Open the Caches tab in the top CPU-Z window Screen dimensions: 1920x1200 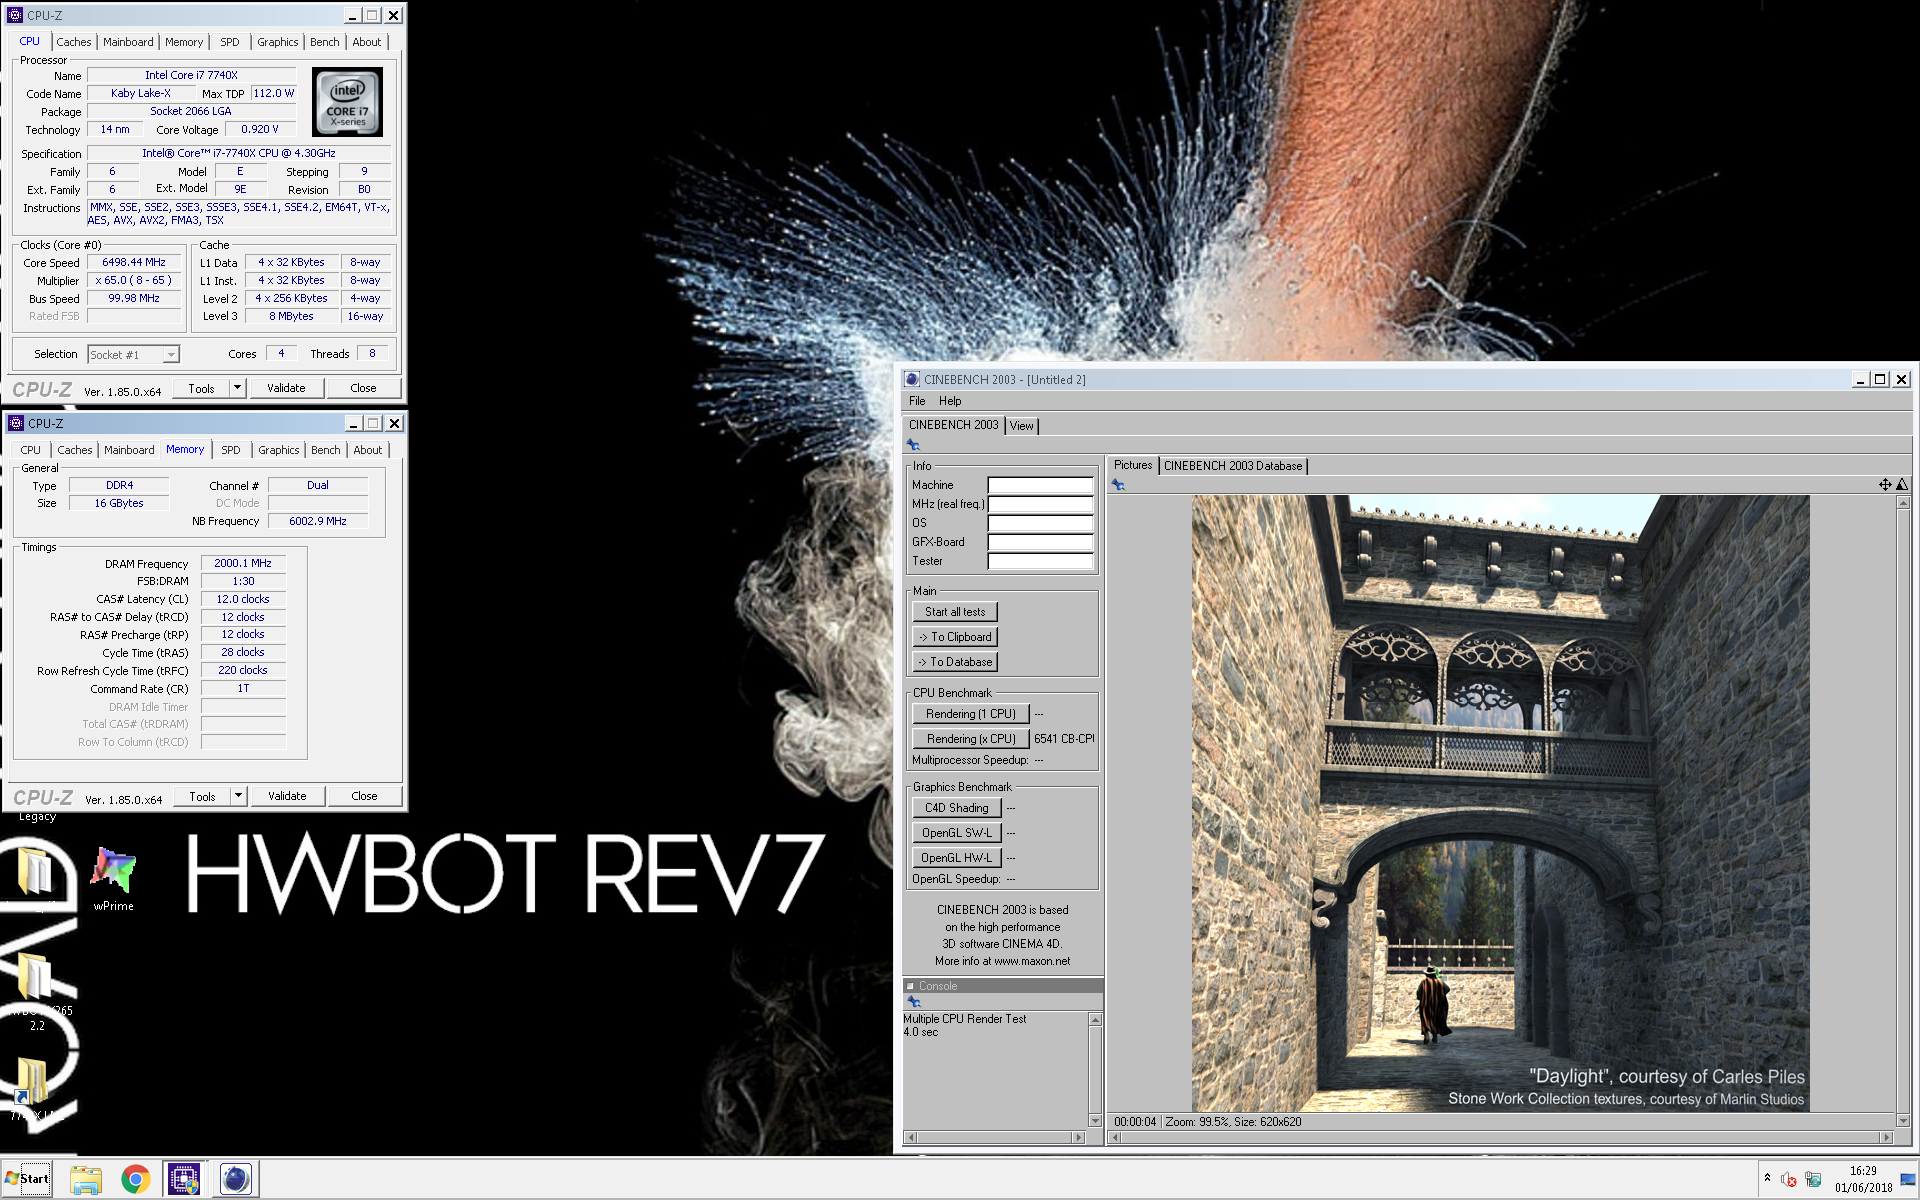(x=74, y=42)
